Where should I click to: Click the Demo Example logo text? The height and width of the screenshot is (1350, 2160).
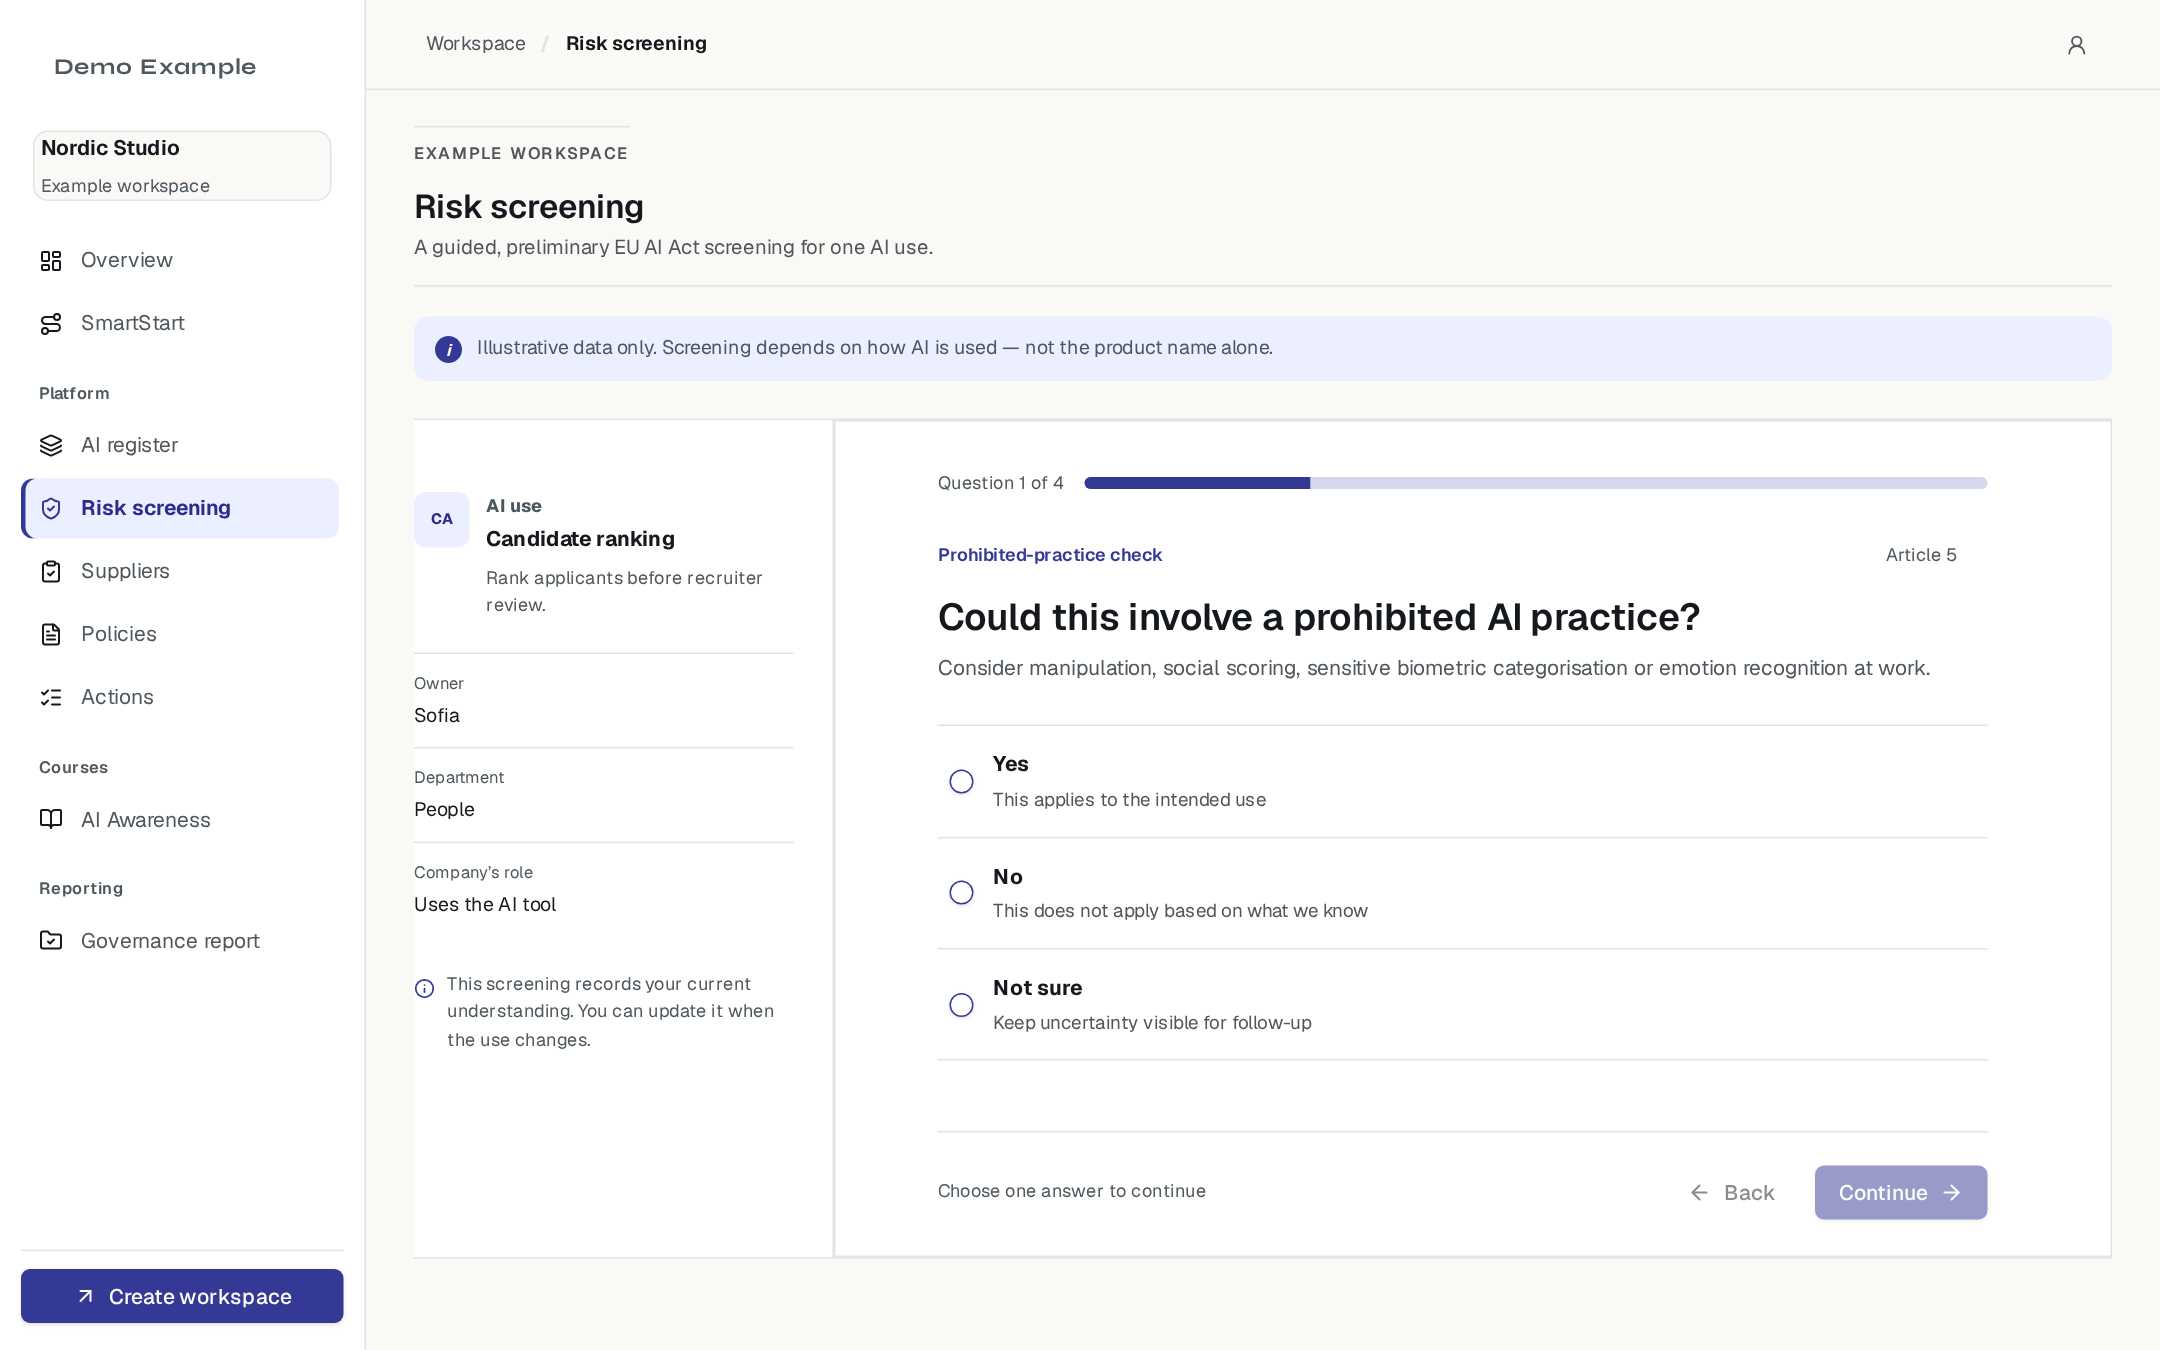(x=155, y=67)
